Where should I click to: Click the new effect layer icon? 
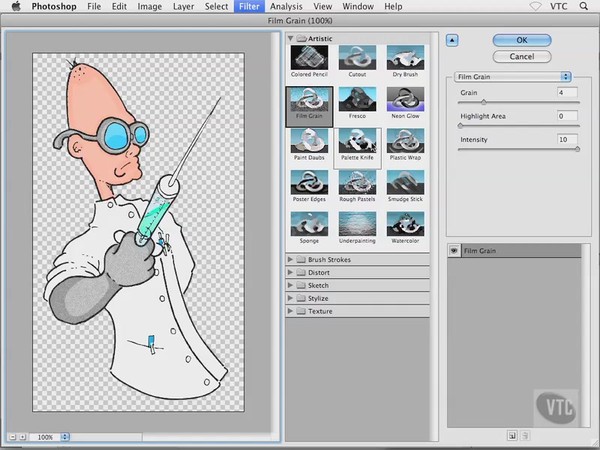512,435
